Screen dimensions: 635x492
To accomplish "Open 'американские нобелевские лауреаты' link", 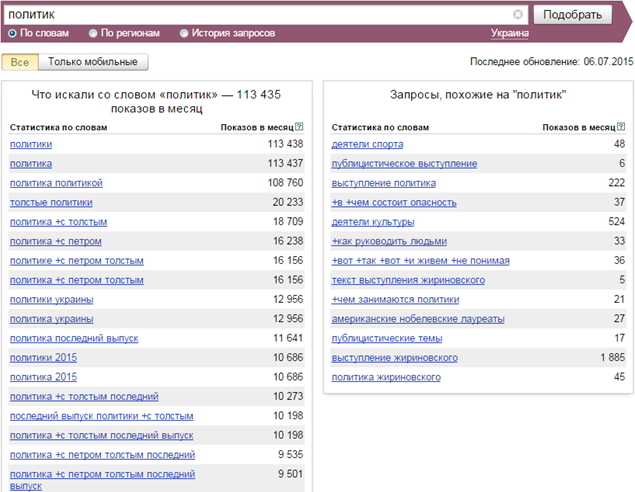I will (418, 319).
